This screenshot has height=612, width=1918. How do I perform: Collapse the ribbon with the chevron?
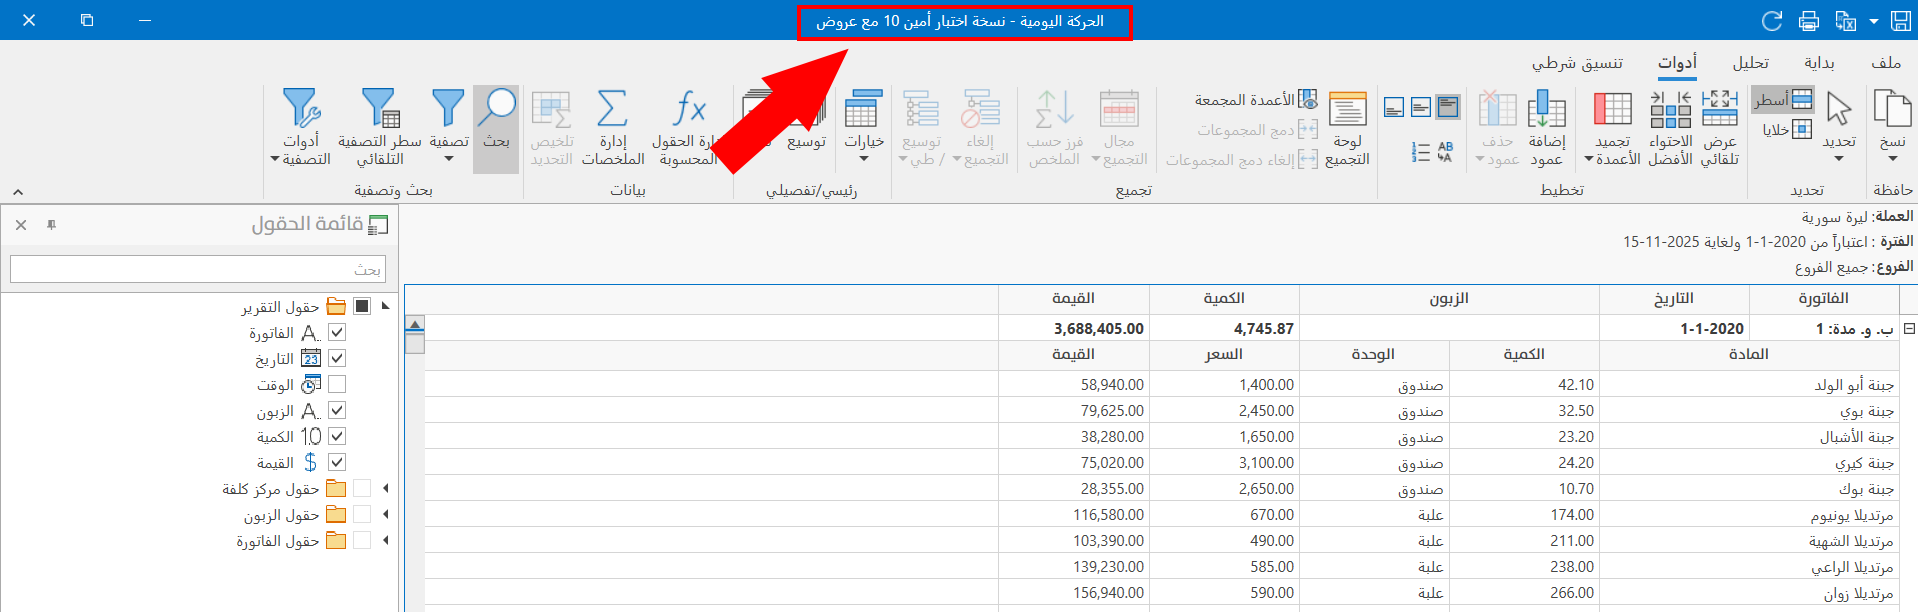coord(17,191)
